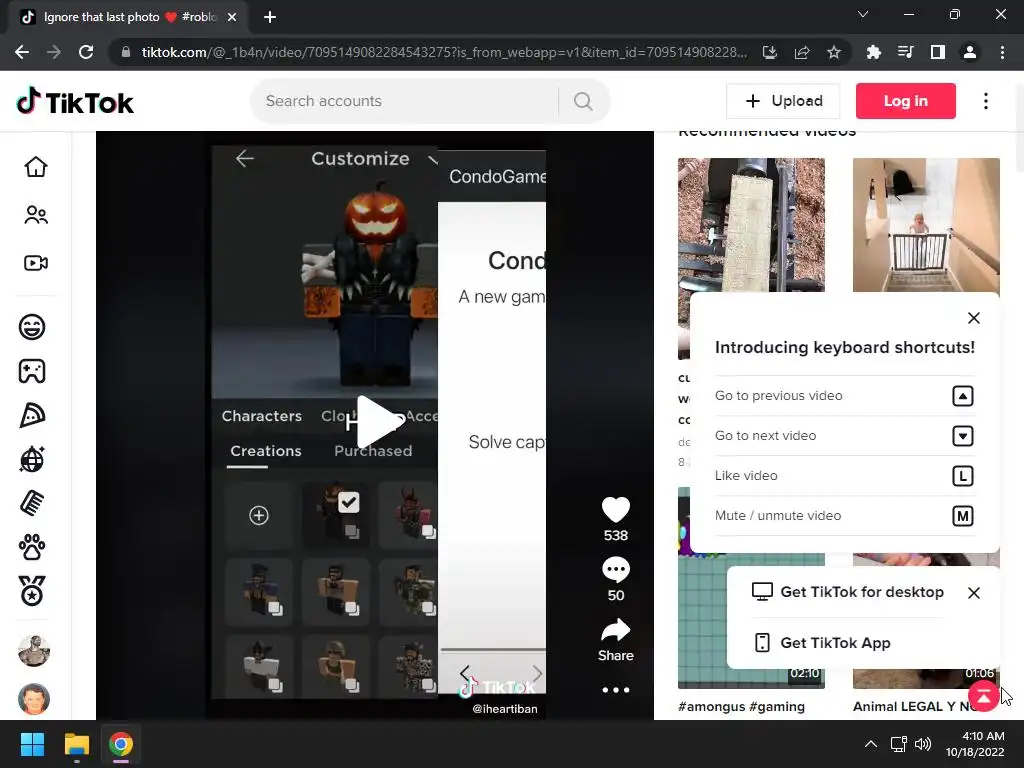Open the Chrome media control icon

pyautogui.click(x=906, y=52)
